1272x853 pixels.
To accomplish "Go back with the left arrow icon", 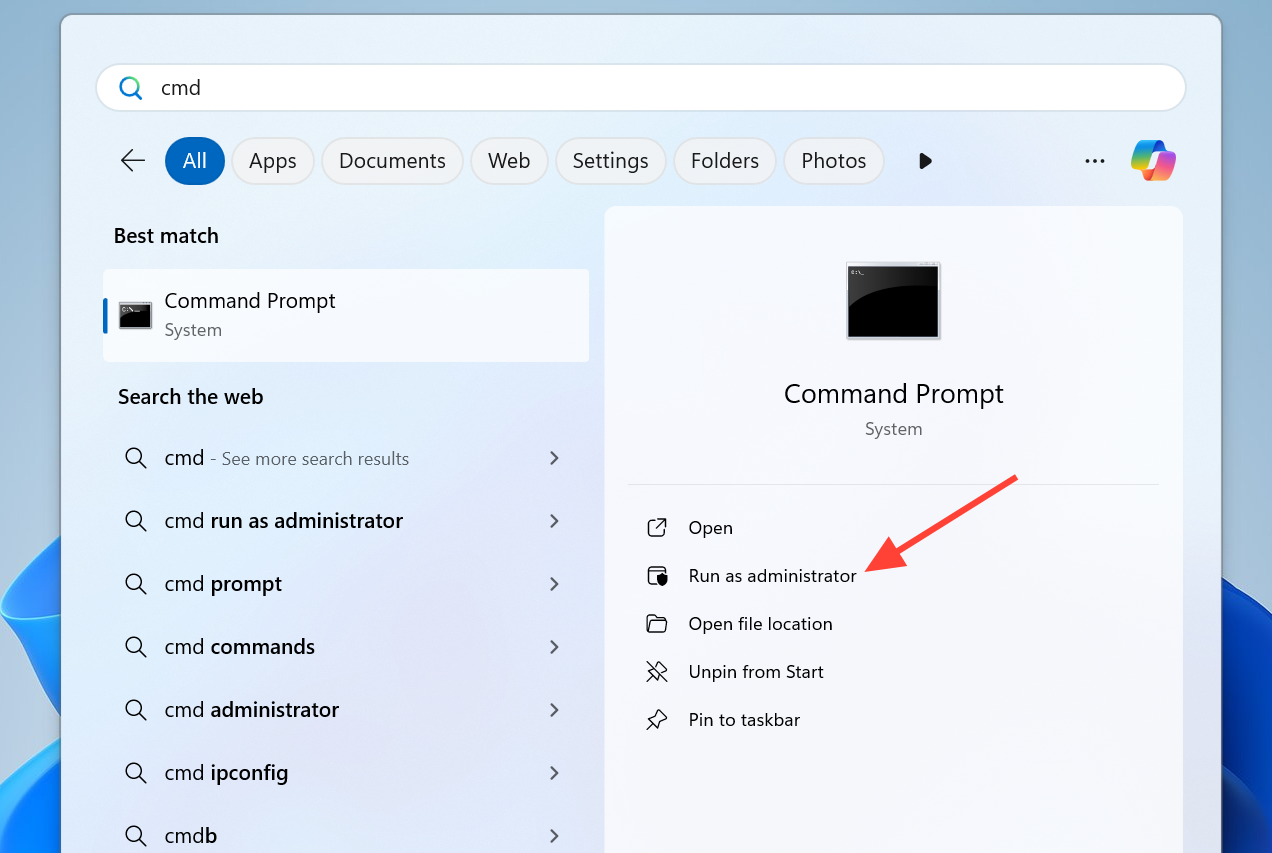I will pos(133,160).
